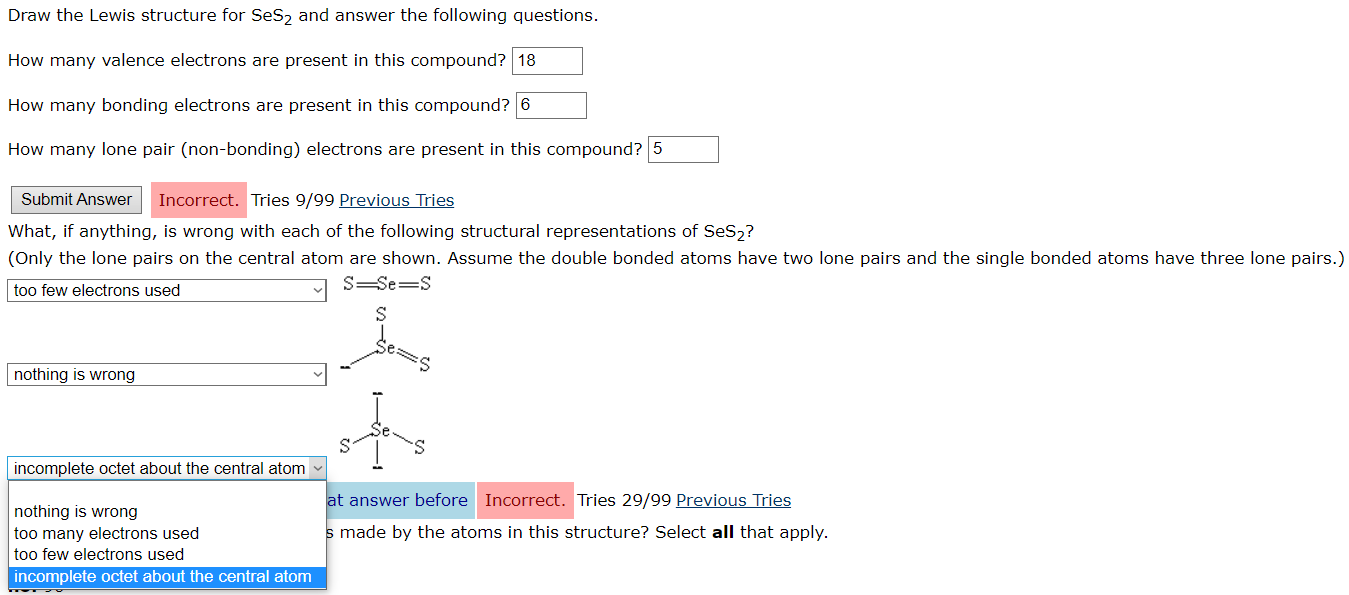The image size is (1349, 595).
Task: Click the S=Se=S structure drawing
Action: (x=388, y=283)
